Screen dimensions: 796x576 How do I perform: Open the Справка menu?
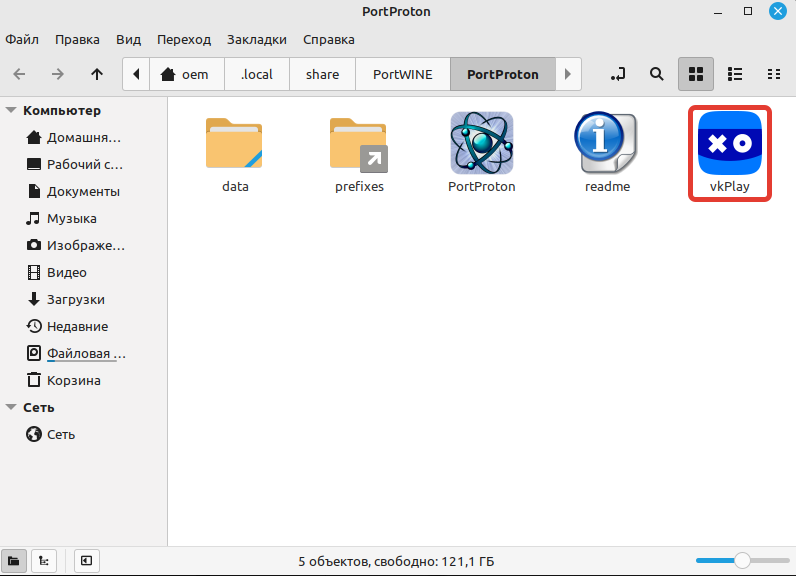[329, 40]
